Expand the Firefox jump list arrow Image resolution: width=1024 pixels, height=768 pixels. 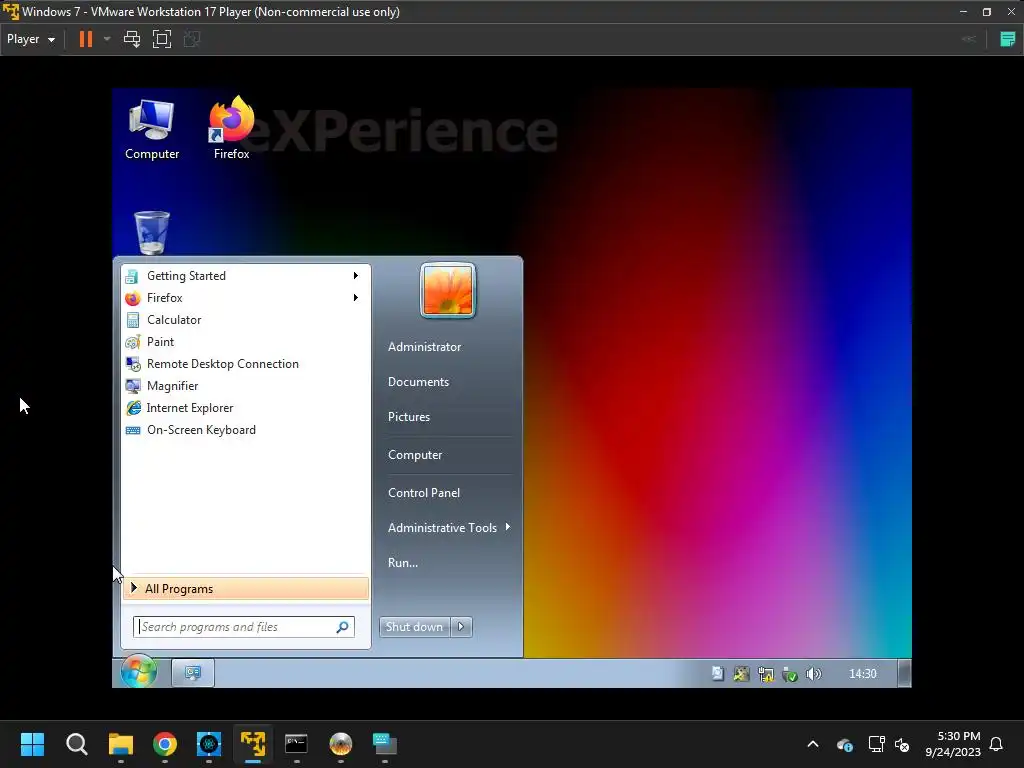click(356, 298)
